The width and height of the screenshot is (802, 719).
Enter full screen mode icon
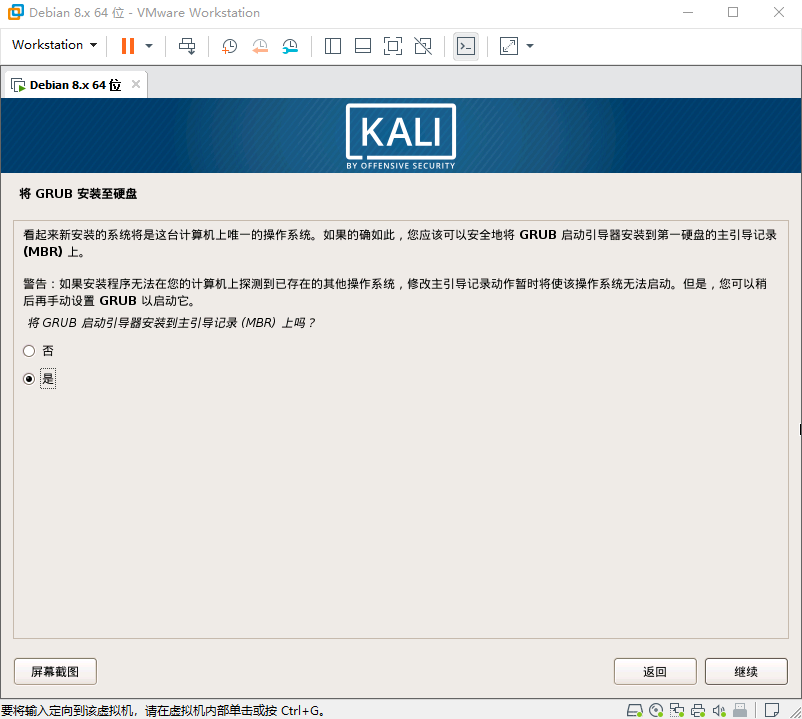point(393,46)
